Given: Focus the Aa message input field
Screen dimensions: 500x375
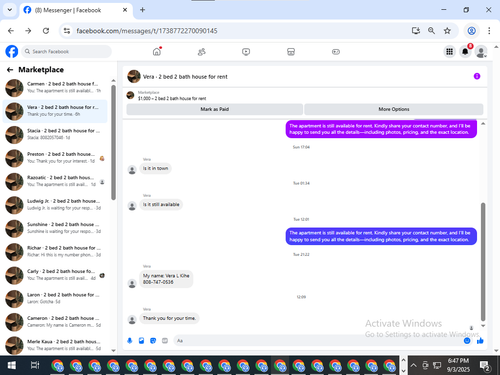Looking at the screenshot, I should [317, 341].
